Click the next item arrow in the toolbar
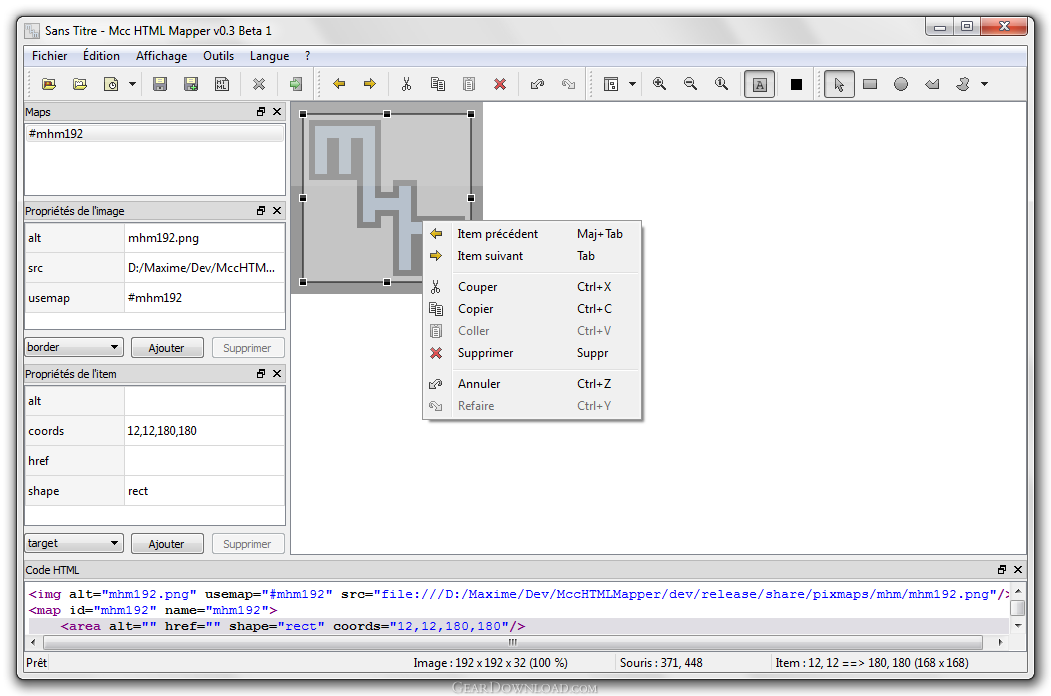This screenshot has height=696, width=1051. [x=370, y=84]
